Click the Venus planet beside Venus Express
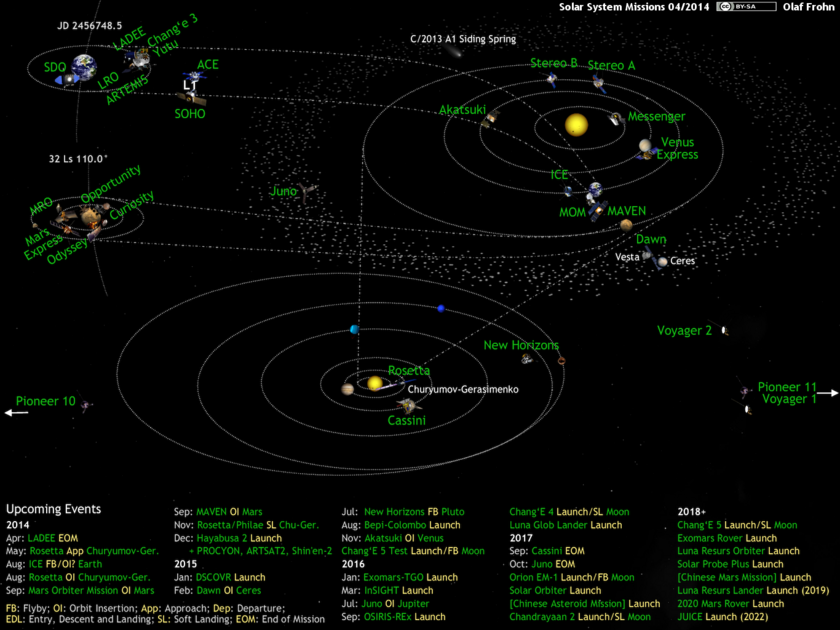 [645, 145]
